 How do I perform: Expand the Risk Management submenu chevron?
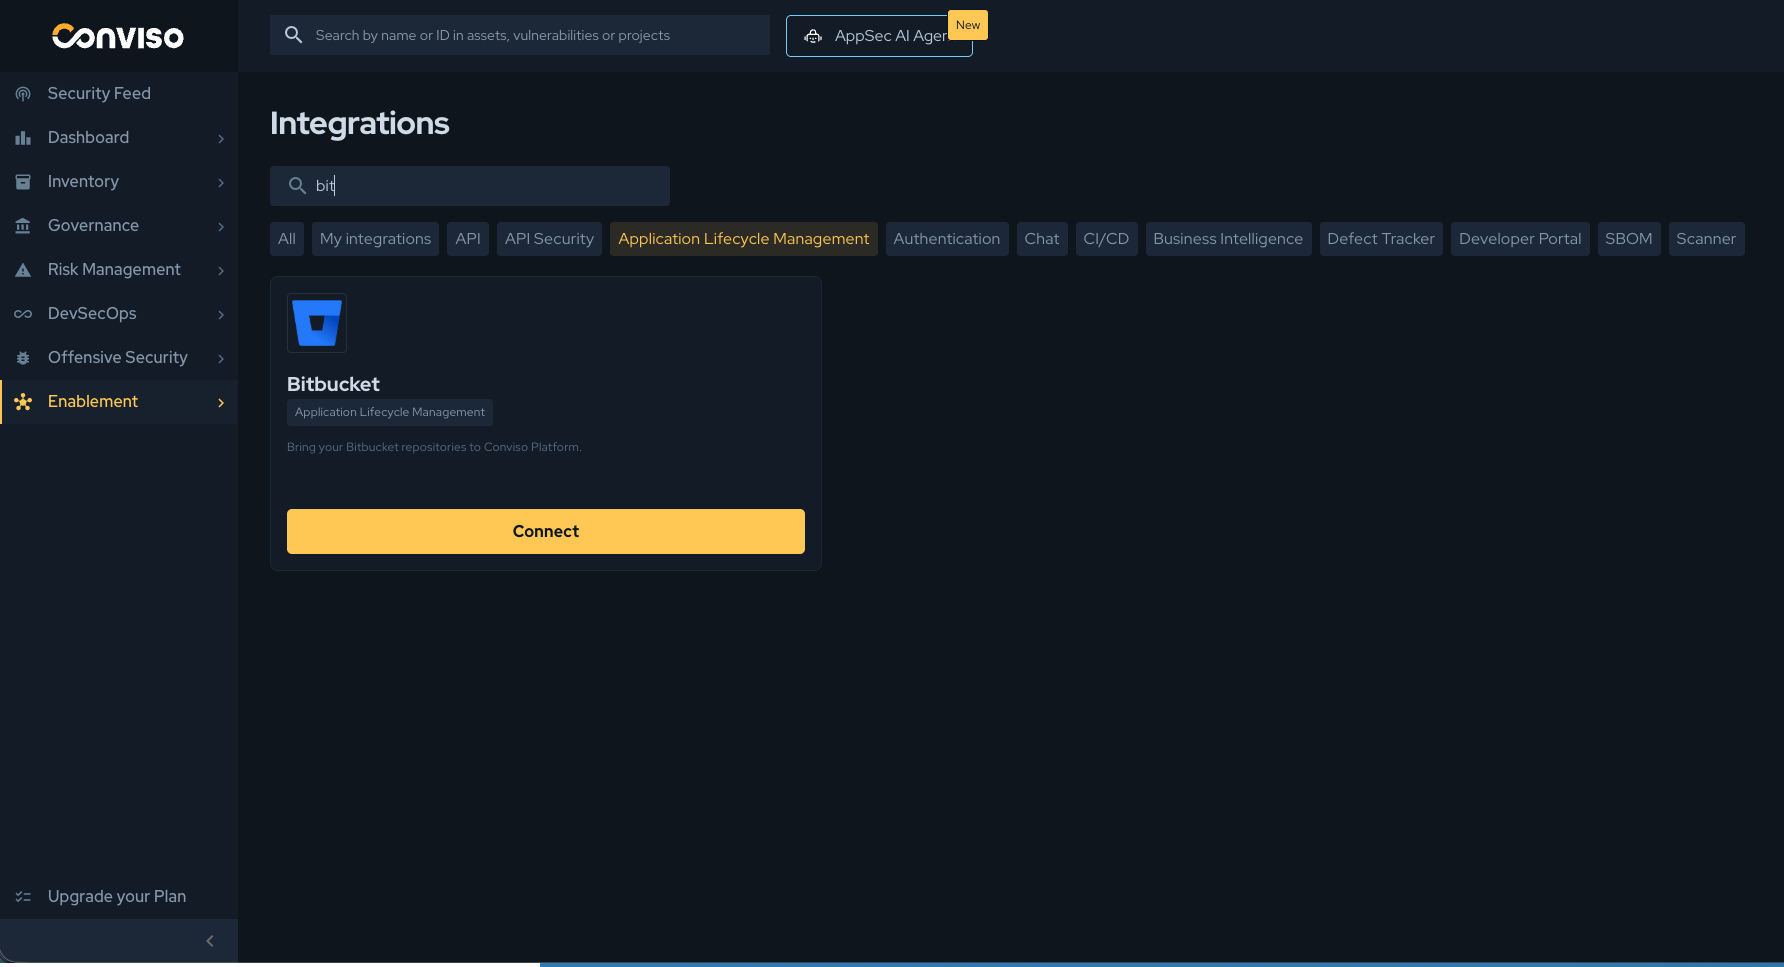[x=221, y=270]
